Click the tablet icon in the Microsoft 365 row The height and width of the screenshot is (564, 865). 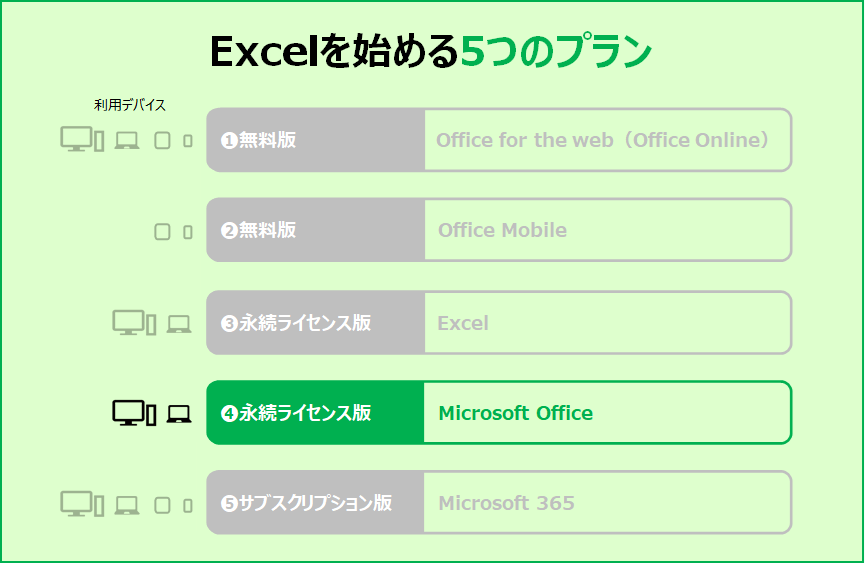162,505
